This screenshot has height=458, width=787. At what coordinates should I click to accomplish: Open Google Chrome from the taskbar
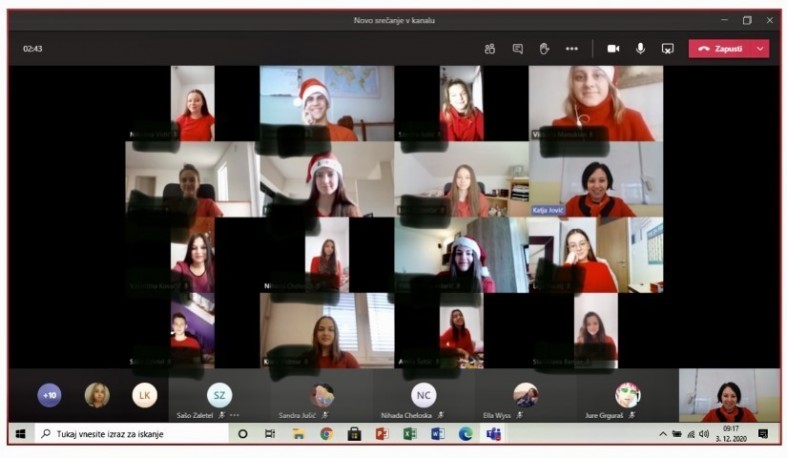(x=326, y=434)
